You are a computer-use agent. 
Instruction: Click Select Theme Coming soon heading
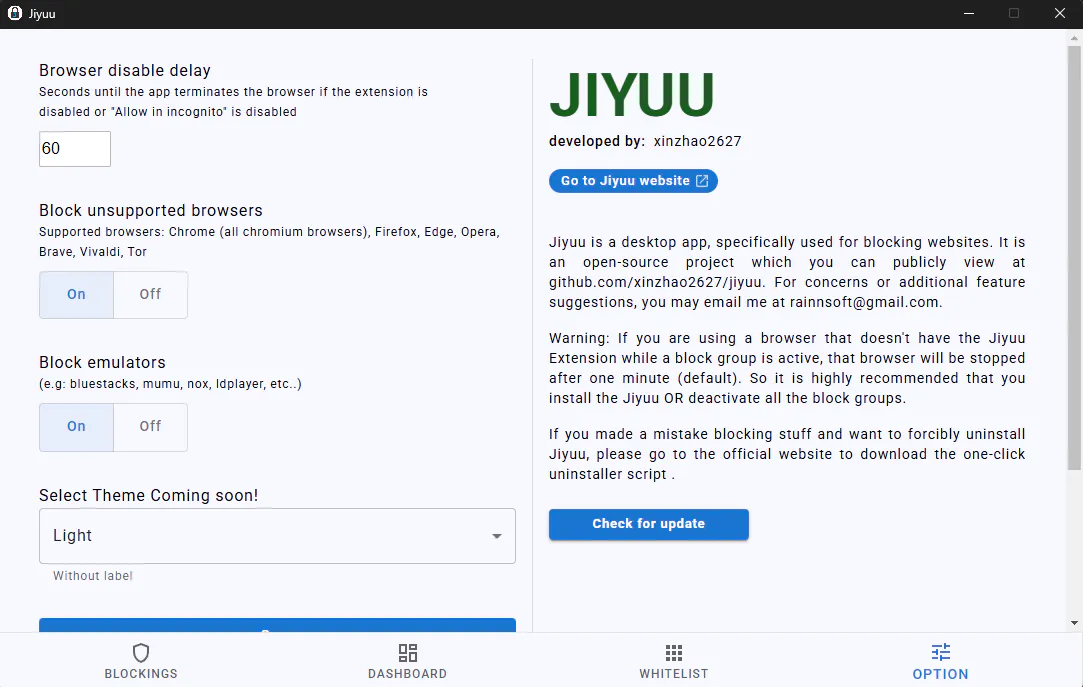click(148, 496)
